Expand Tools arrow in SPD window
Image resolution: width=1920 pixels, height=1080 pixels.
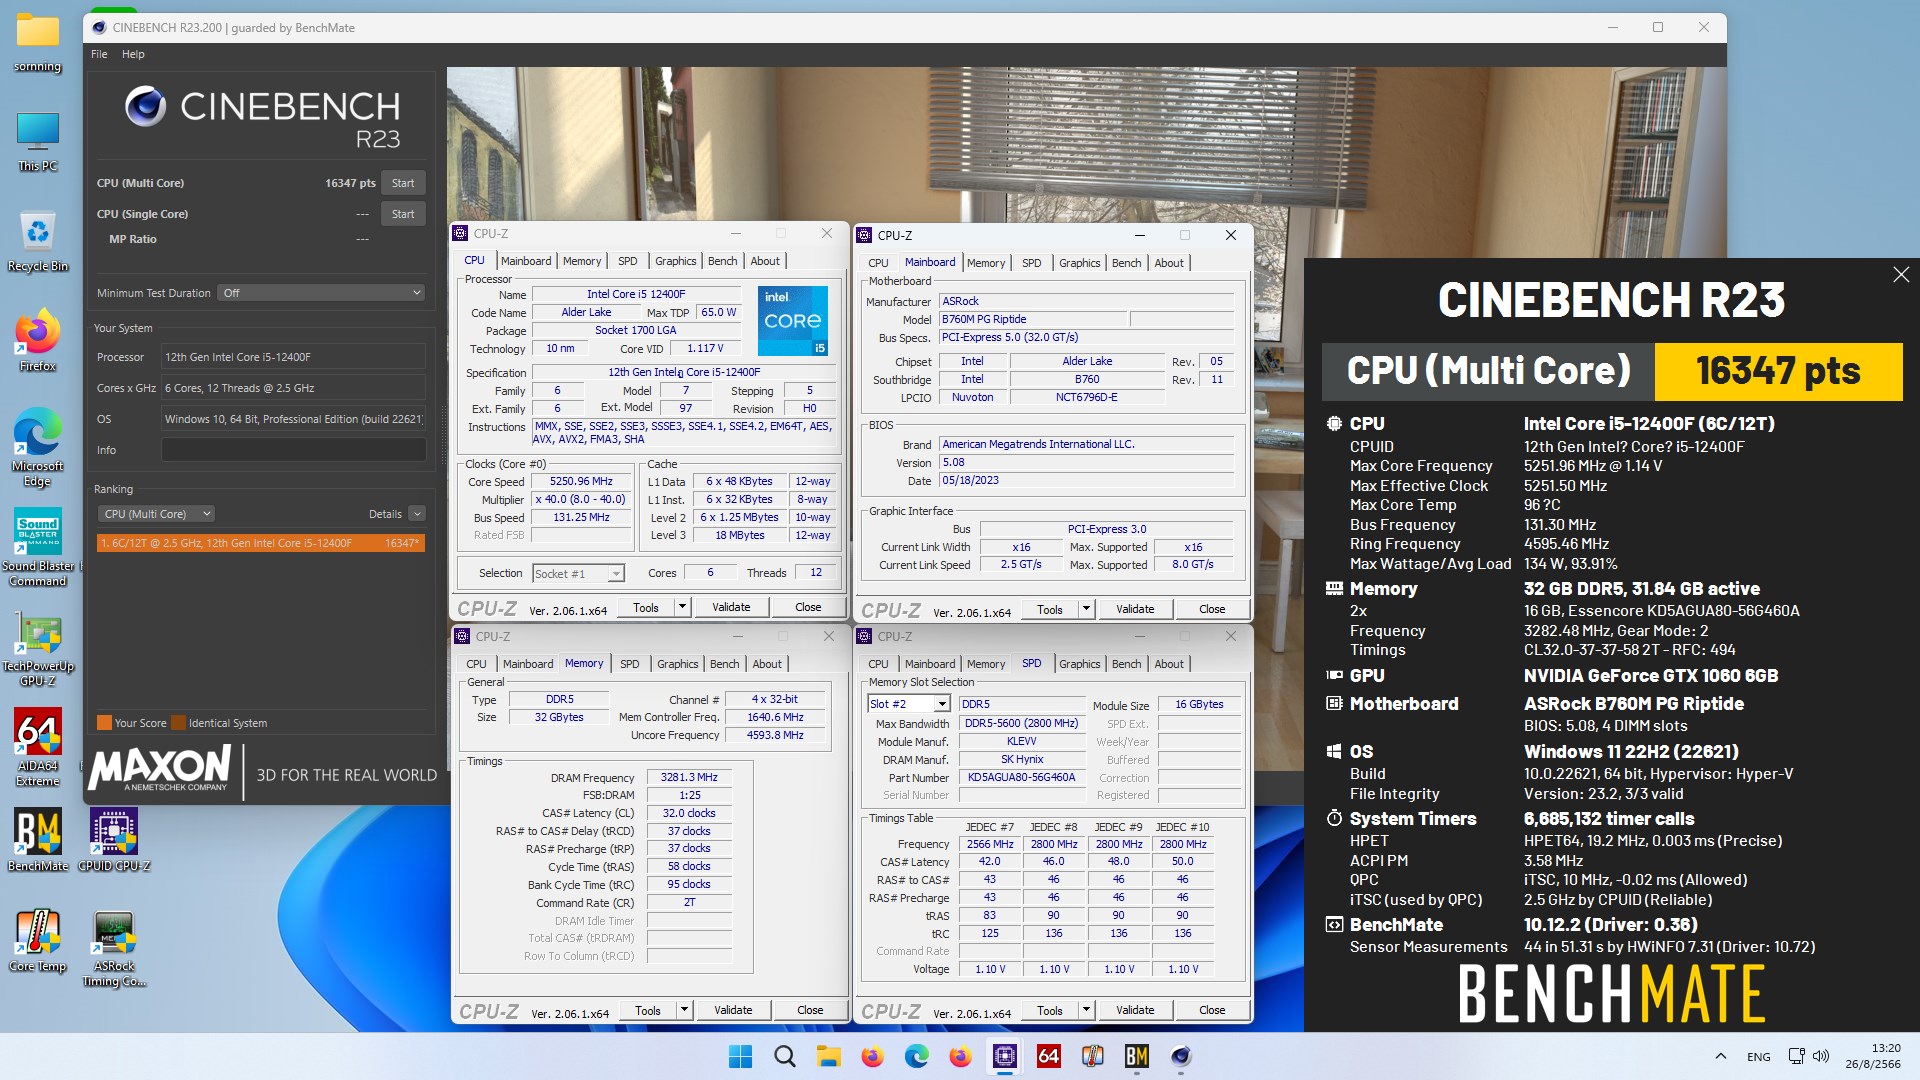click(x=1086, y=1010)
